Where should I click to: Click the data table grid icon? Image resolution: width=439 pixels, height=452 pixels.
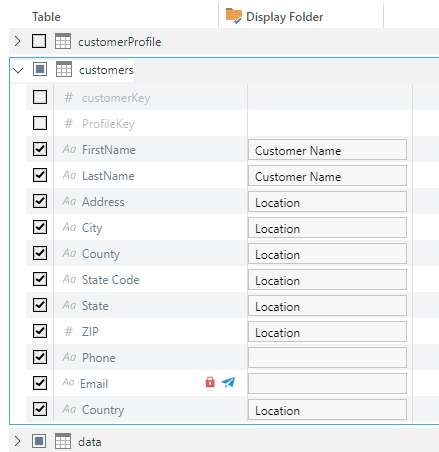pos(63,441)
